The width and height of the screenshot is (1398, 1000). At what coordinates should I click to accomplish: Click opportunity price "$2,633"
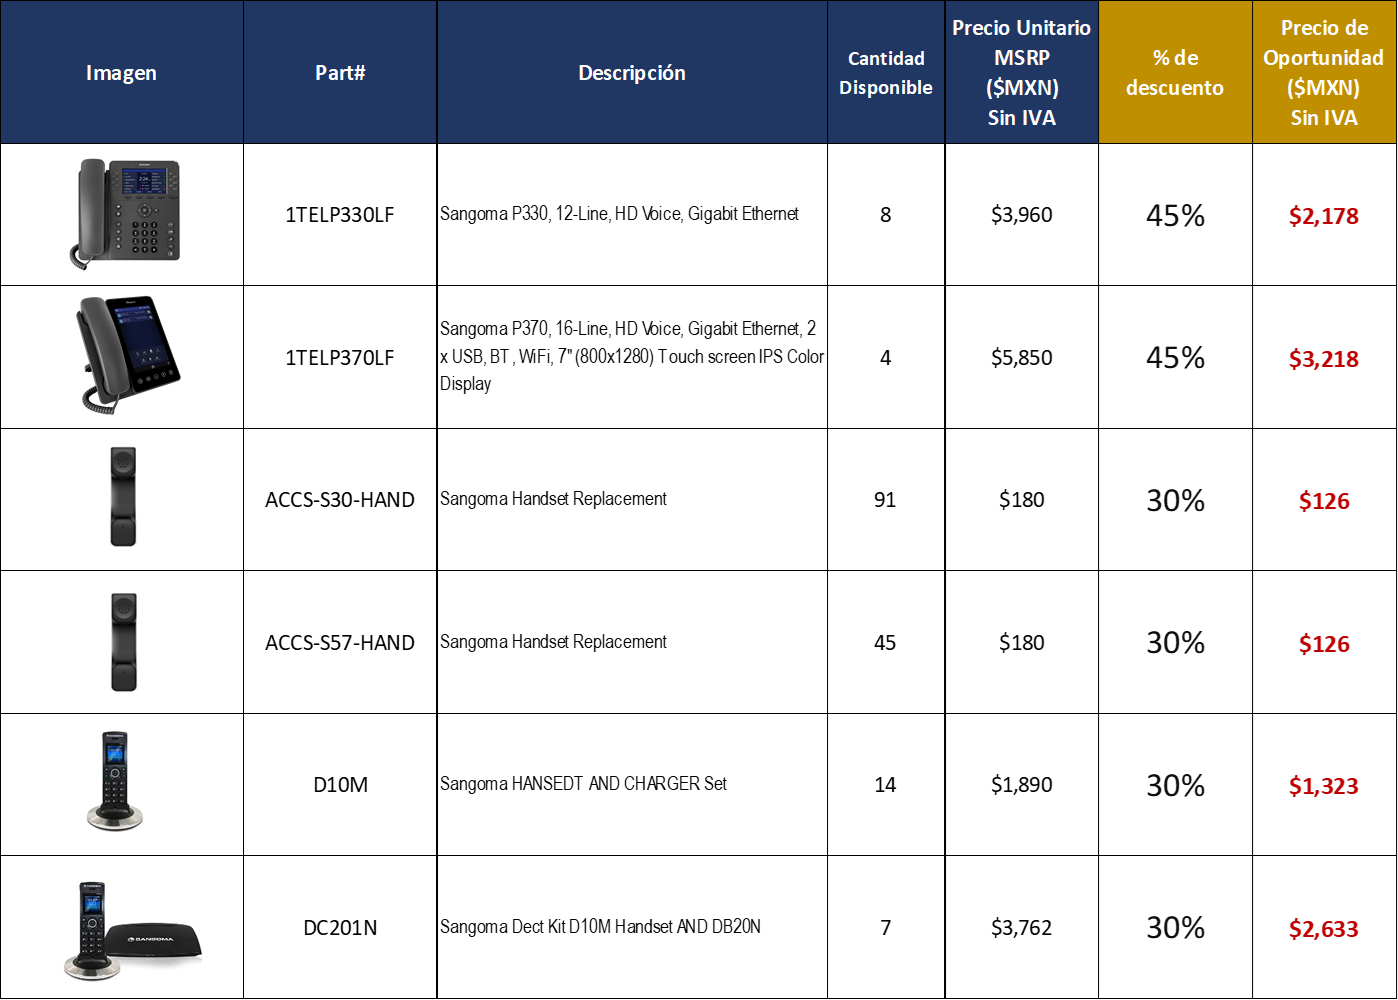coord(1323,929)
